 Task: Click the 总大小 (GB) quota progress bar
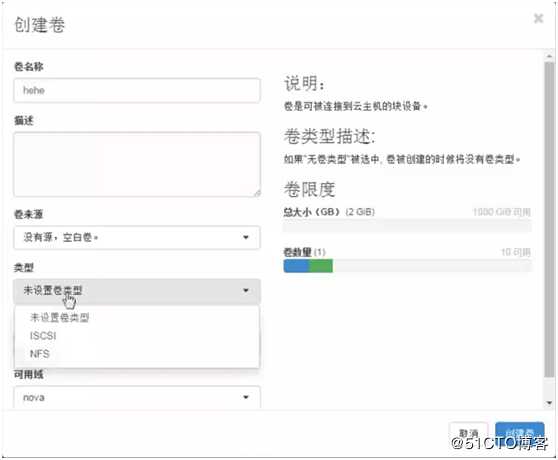point(407,226)
